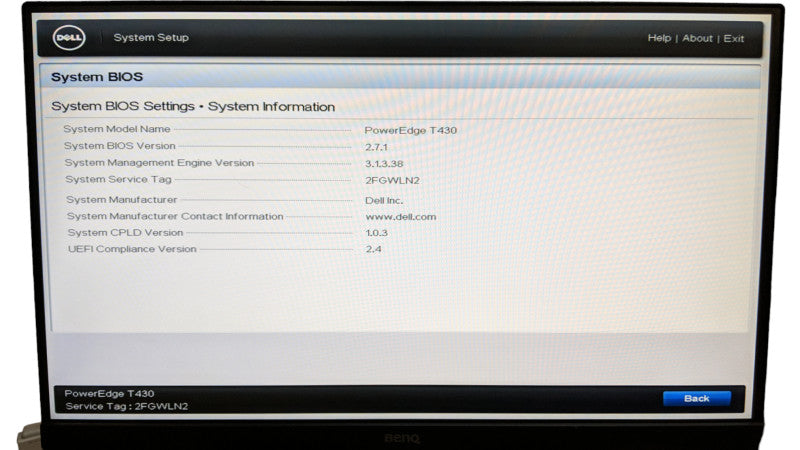Screen dimensions: 800x450
Task: Click the System BIOS heading
Action: [97, 77]
